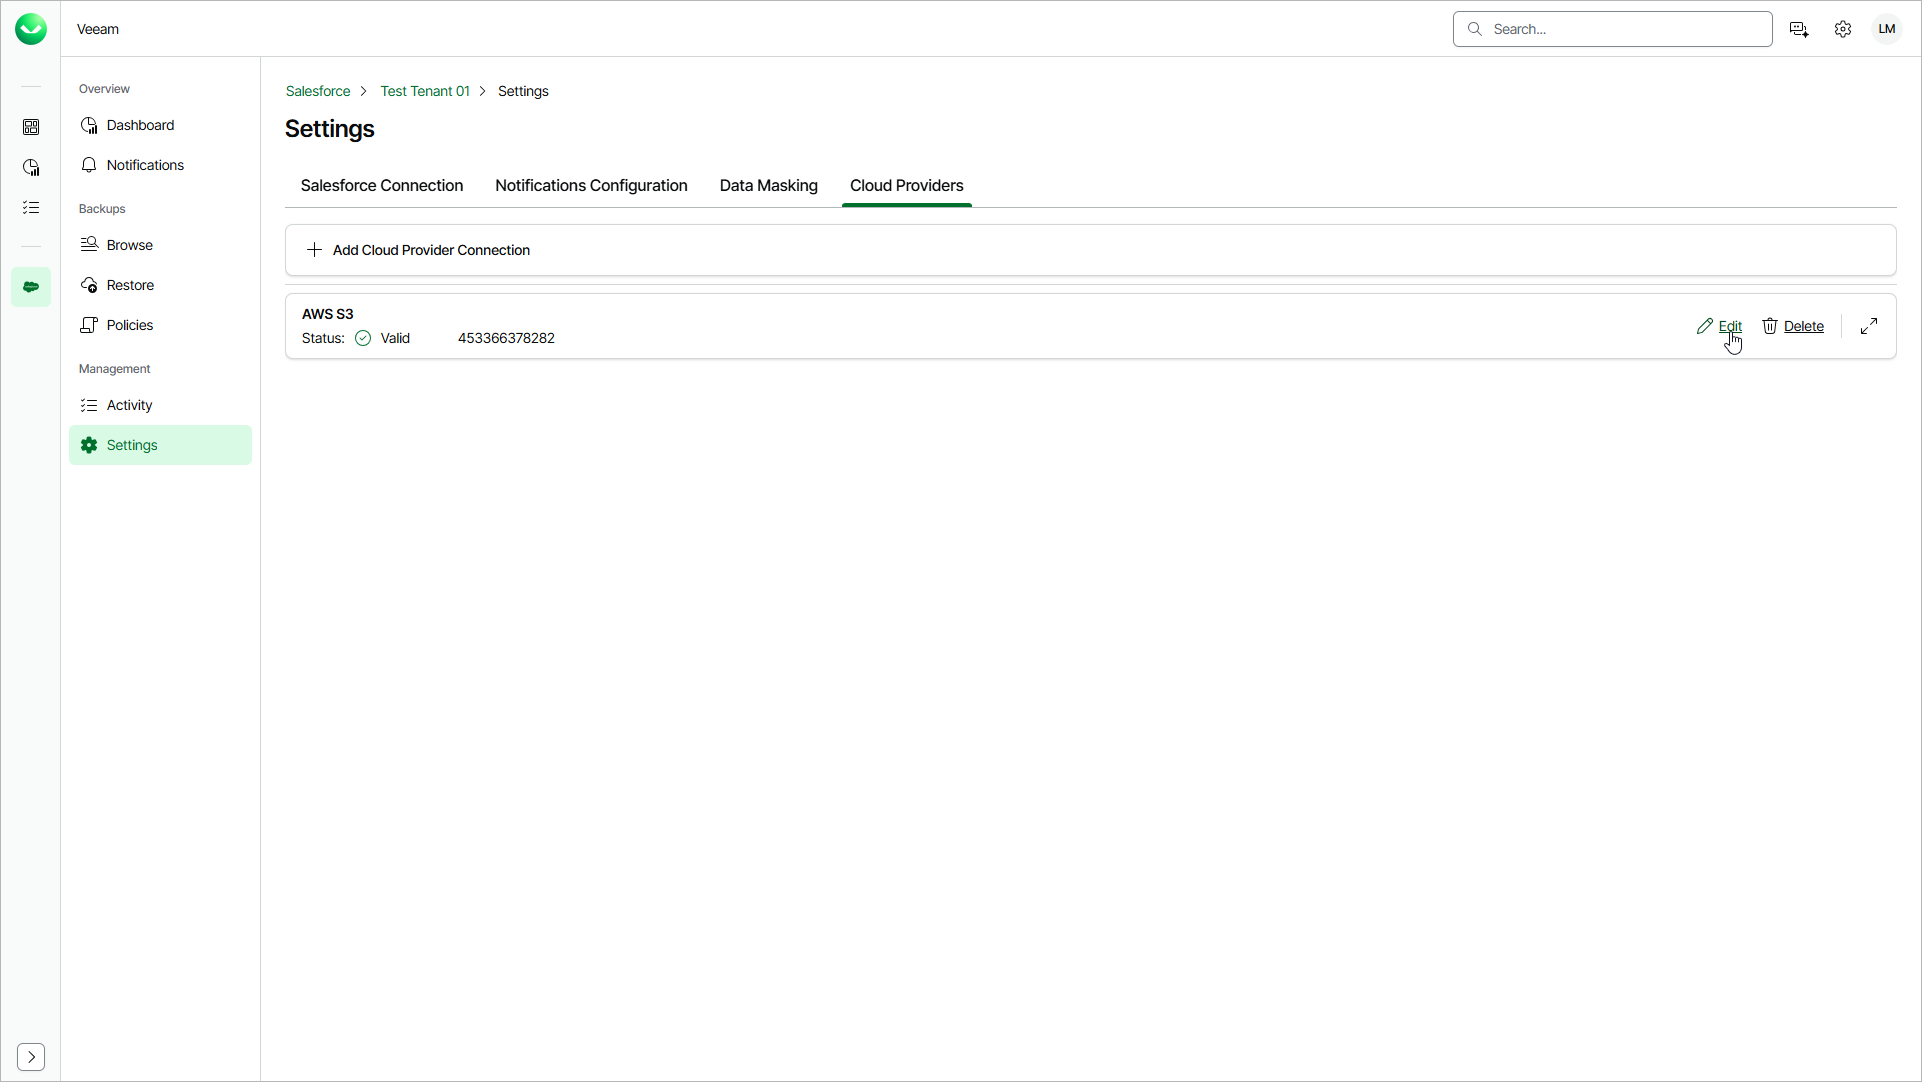Switch to Salesforce Connection tab
This screenshot has width=1922, height=1082.
pos(382,186)
